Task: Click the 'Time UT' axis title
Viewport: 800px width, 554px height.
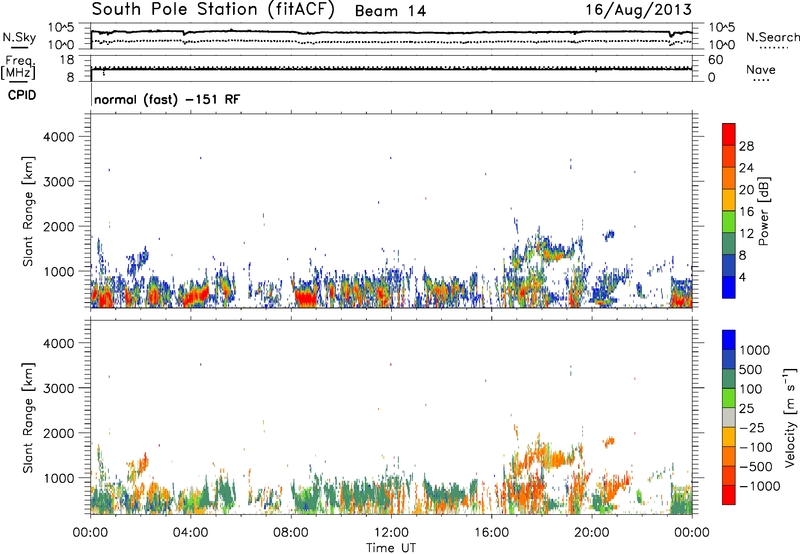Action: (391, 547)
